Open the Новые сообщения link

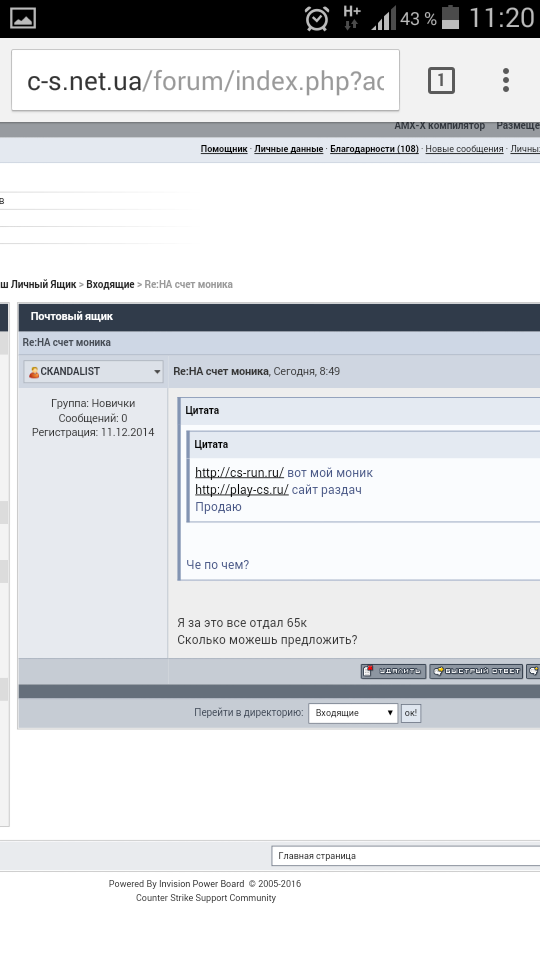click(464, 149)
